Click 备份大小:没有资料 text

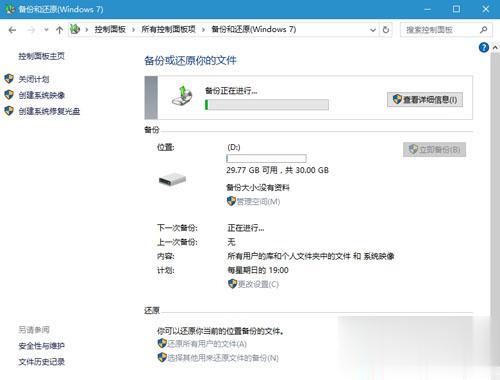coord(258,188)
